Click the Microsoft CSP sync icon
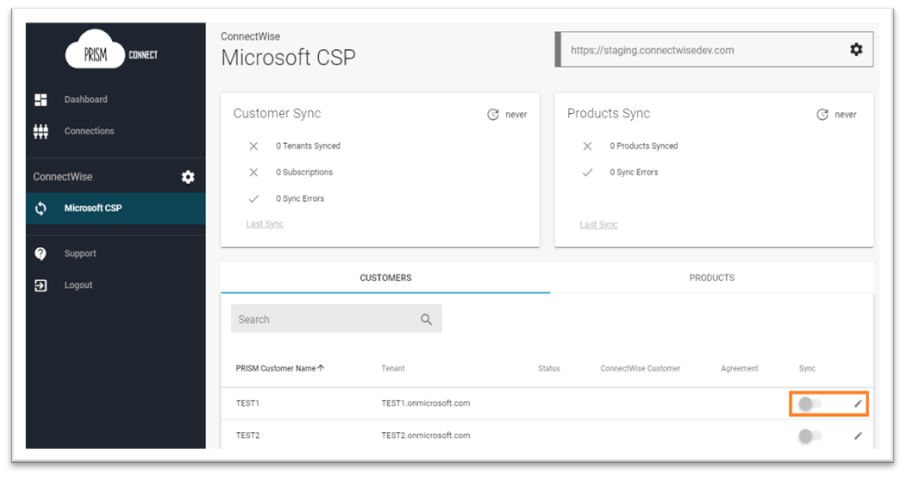The image size is (905, 477). [41, 208]
